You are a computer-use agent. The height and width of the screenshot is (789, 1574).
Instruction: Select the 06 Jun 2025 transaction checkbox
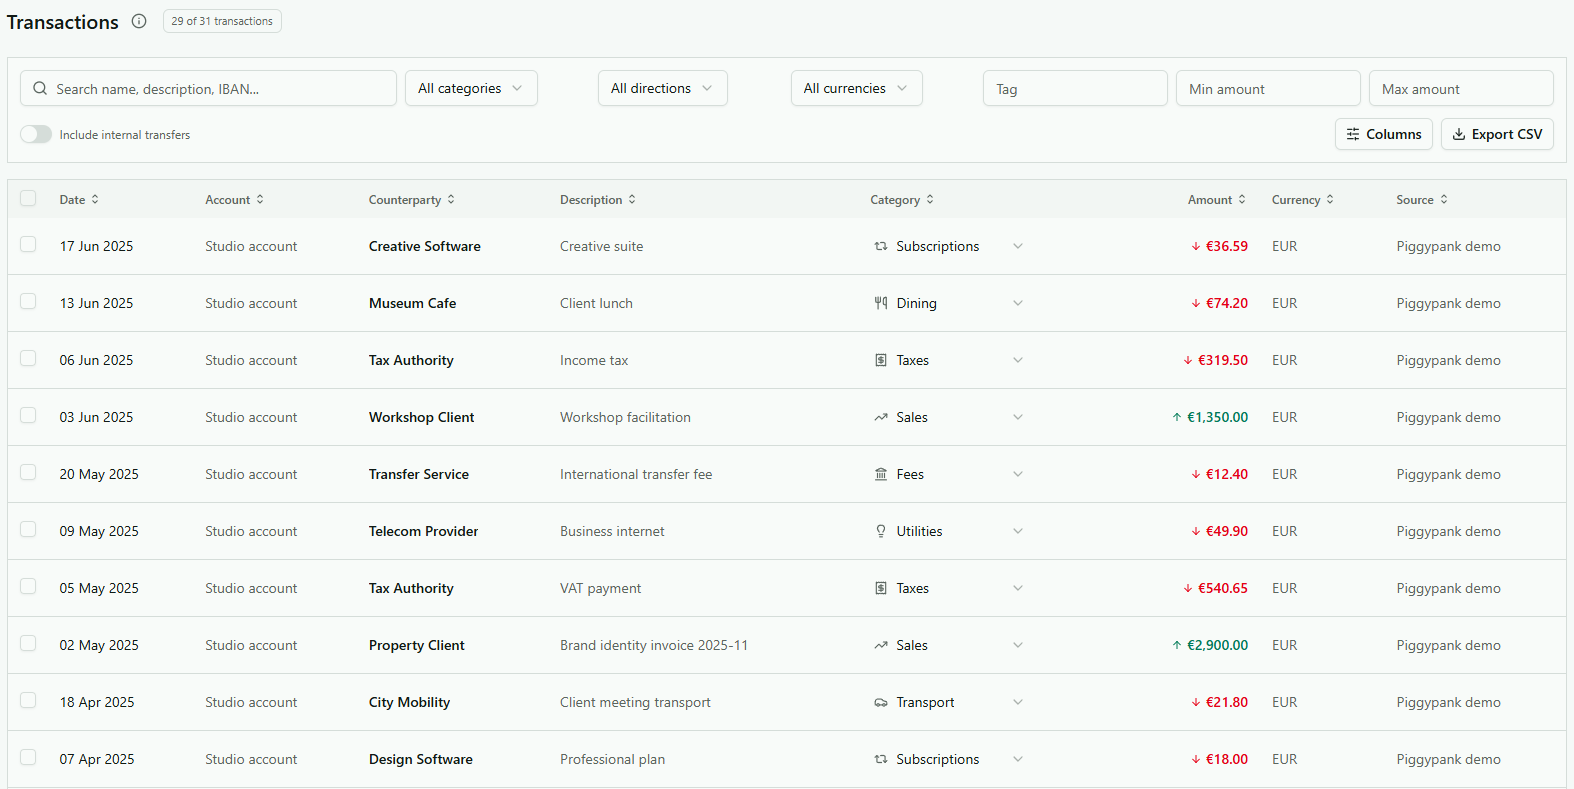click(28, 358)
